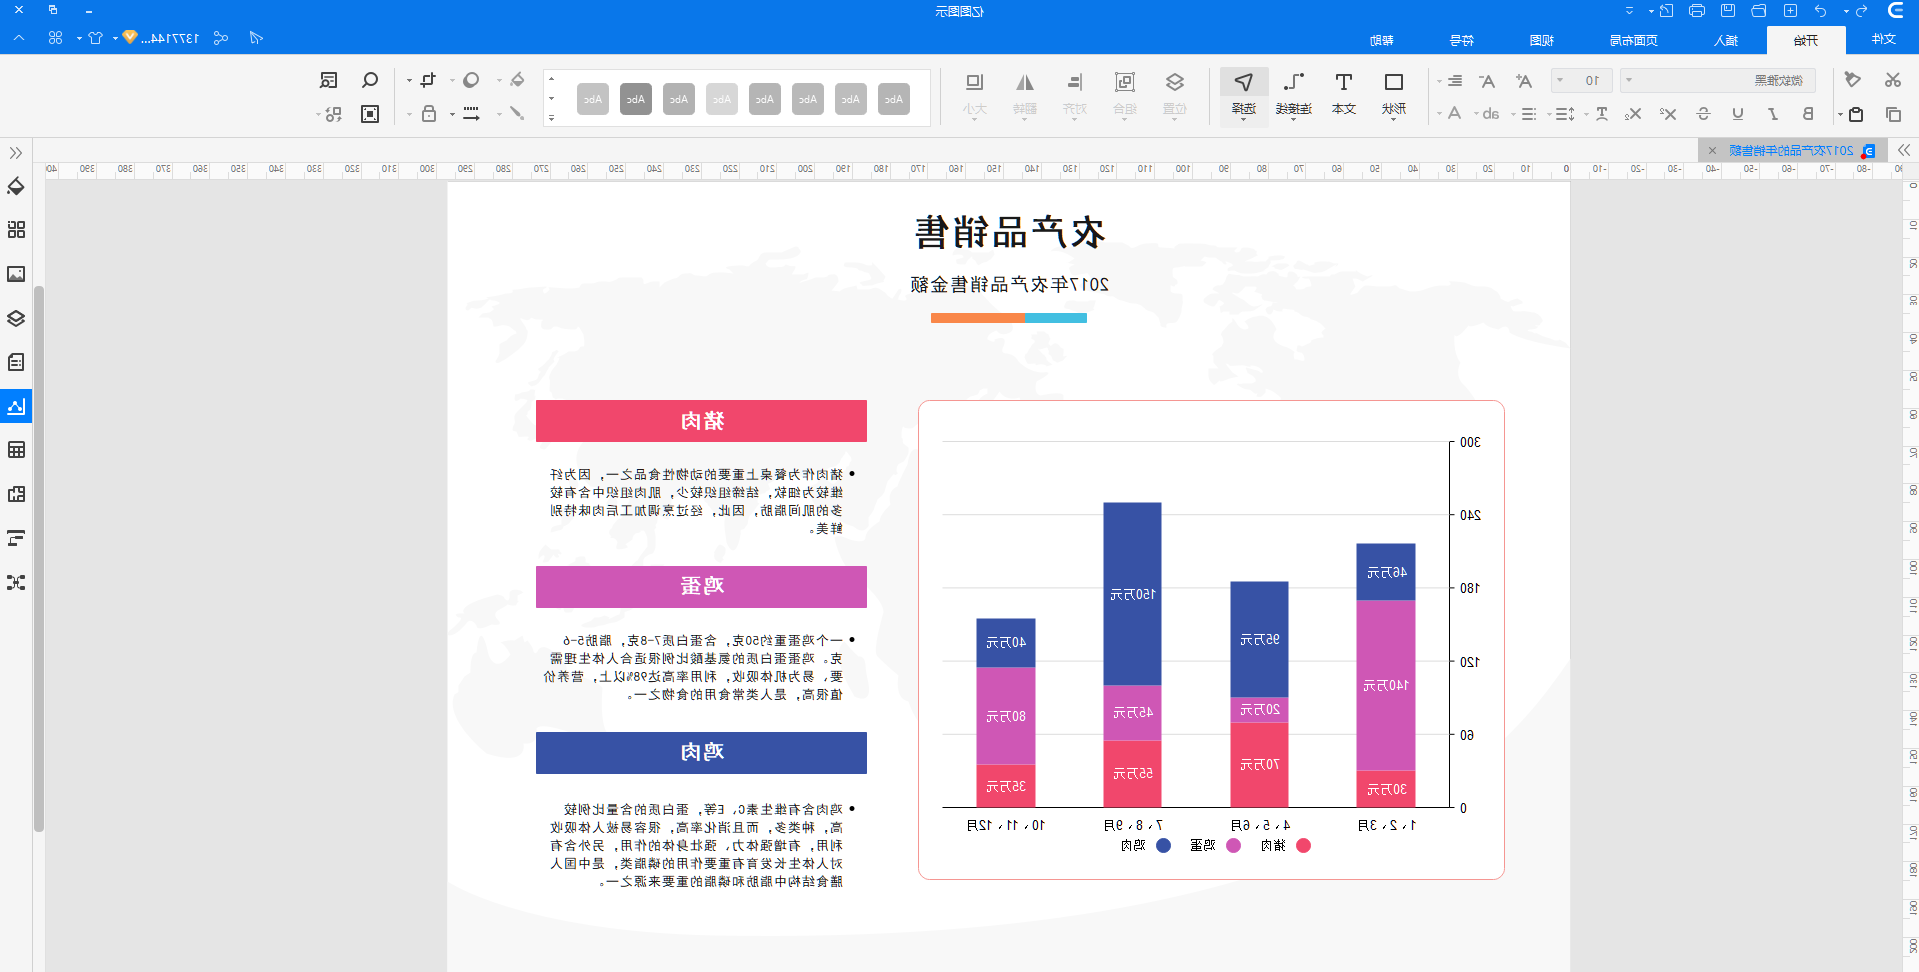Click the cut scissors icon
Viewport: 1919px width, 972px height.
coord(1893,80)
